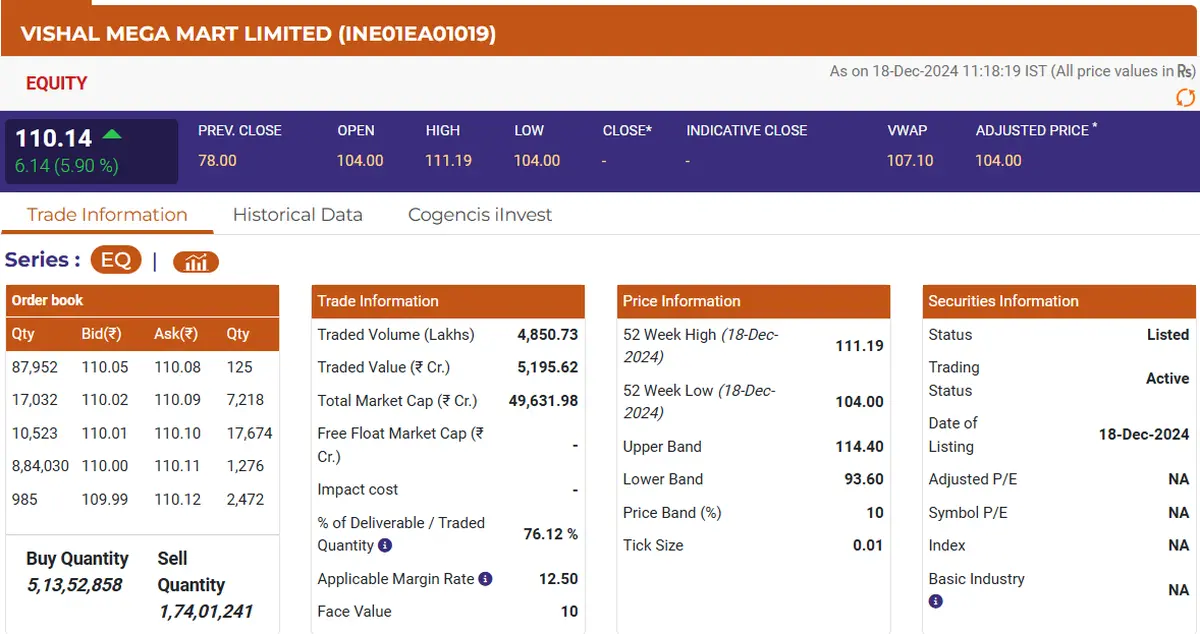Click the Total Market Cap value 49,631.98
Screen dimensions: 1200x634
click(x=542, y=401)
